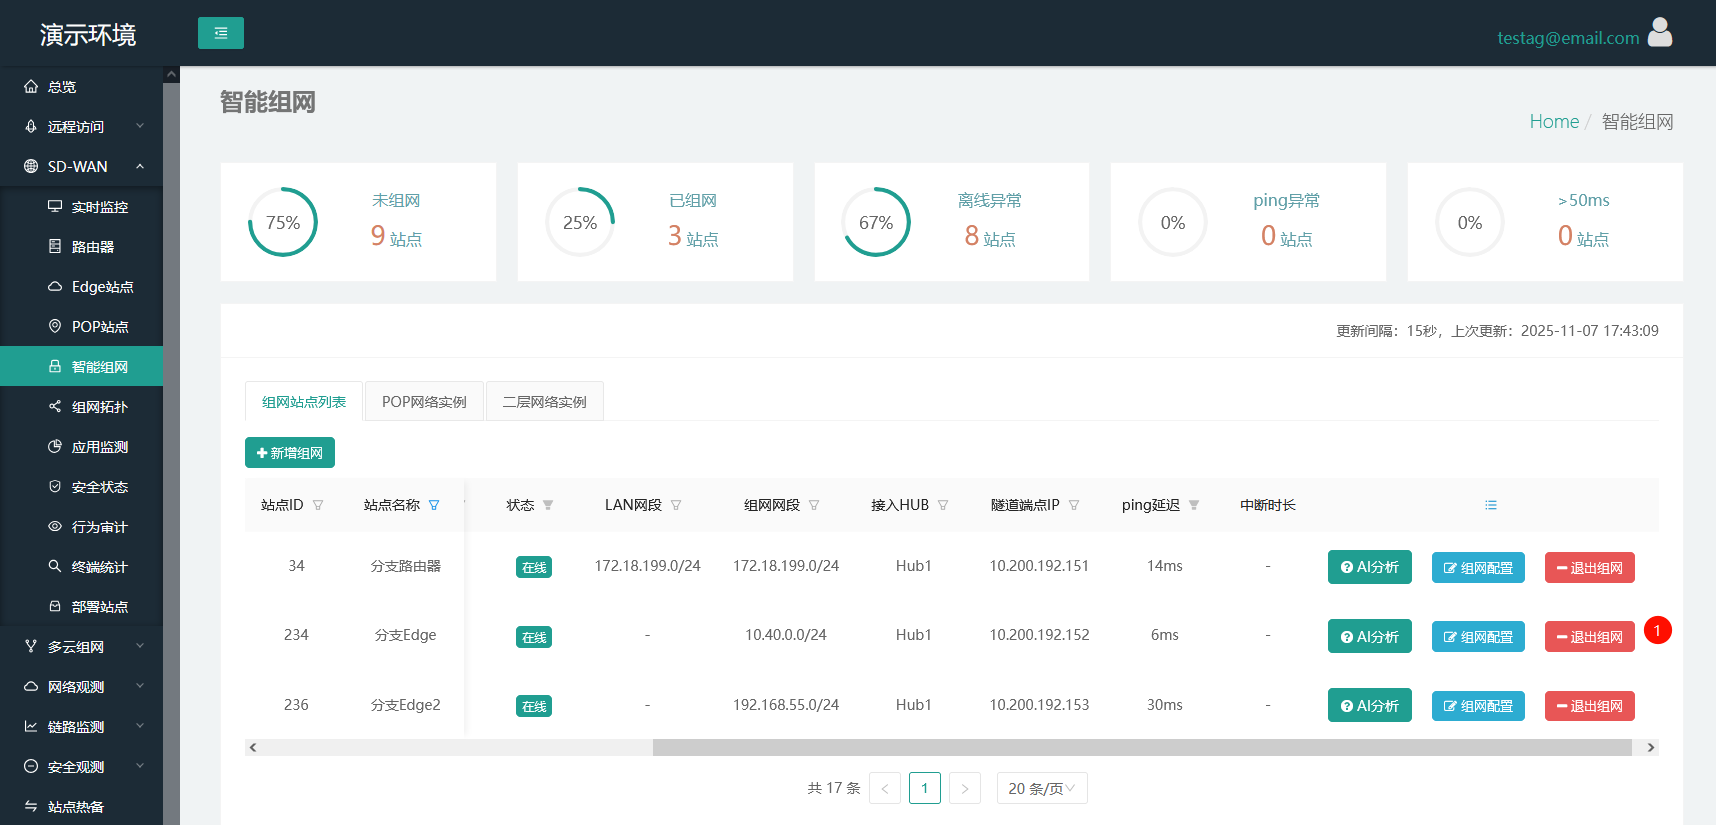Select the 智能组网 sidebar item
Image resolution: width=1716 pixels, height=825 pixels.
[x=81, y=366]
